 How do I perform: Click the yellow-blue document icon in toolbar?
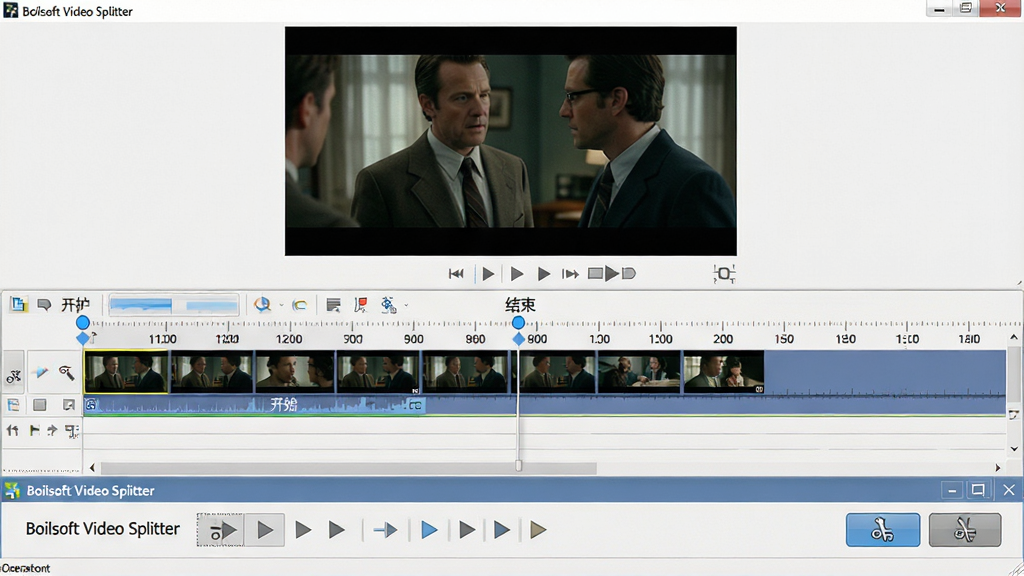[x=18, y=304]
